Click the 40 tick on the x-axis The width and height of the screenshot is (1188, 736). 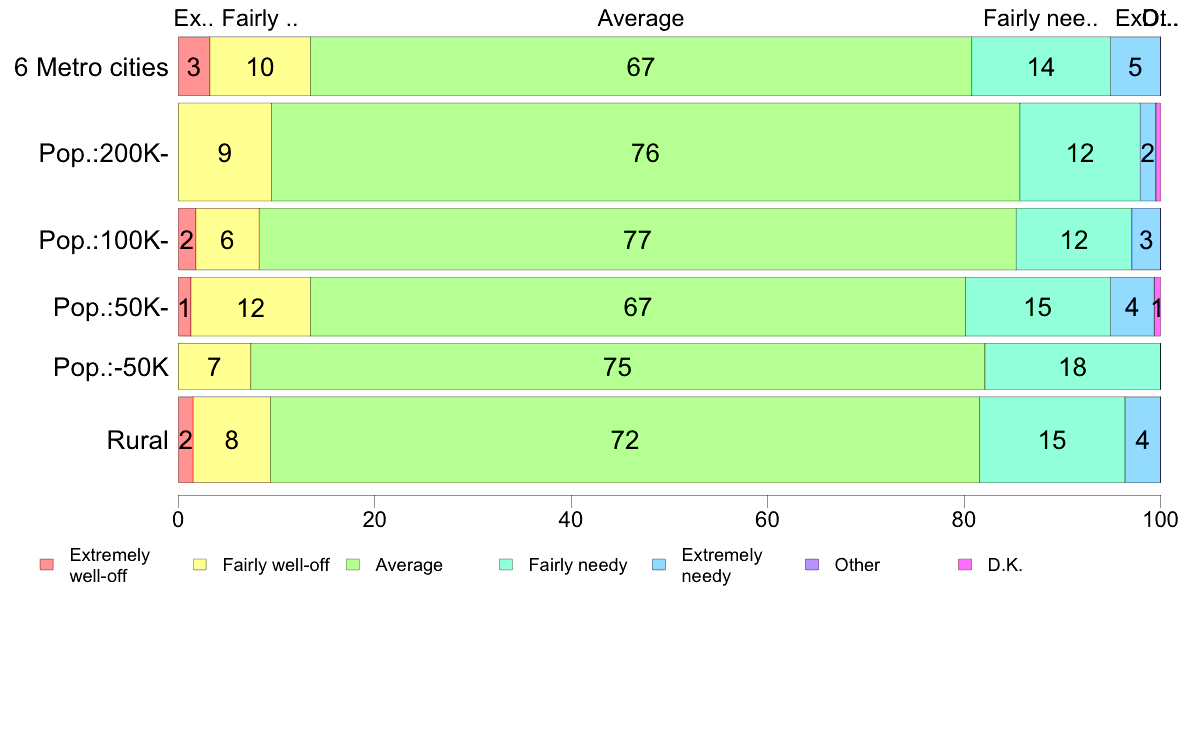[x=571, y=519]
